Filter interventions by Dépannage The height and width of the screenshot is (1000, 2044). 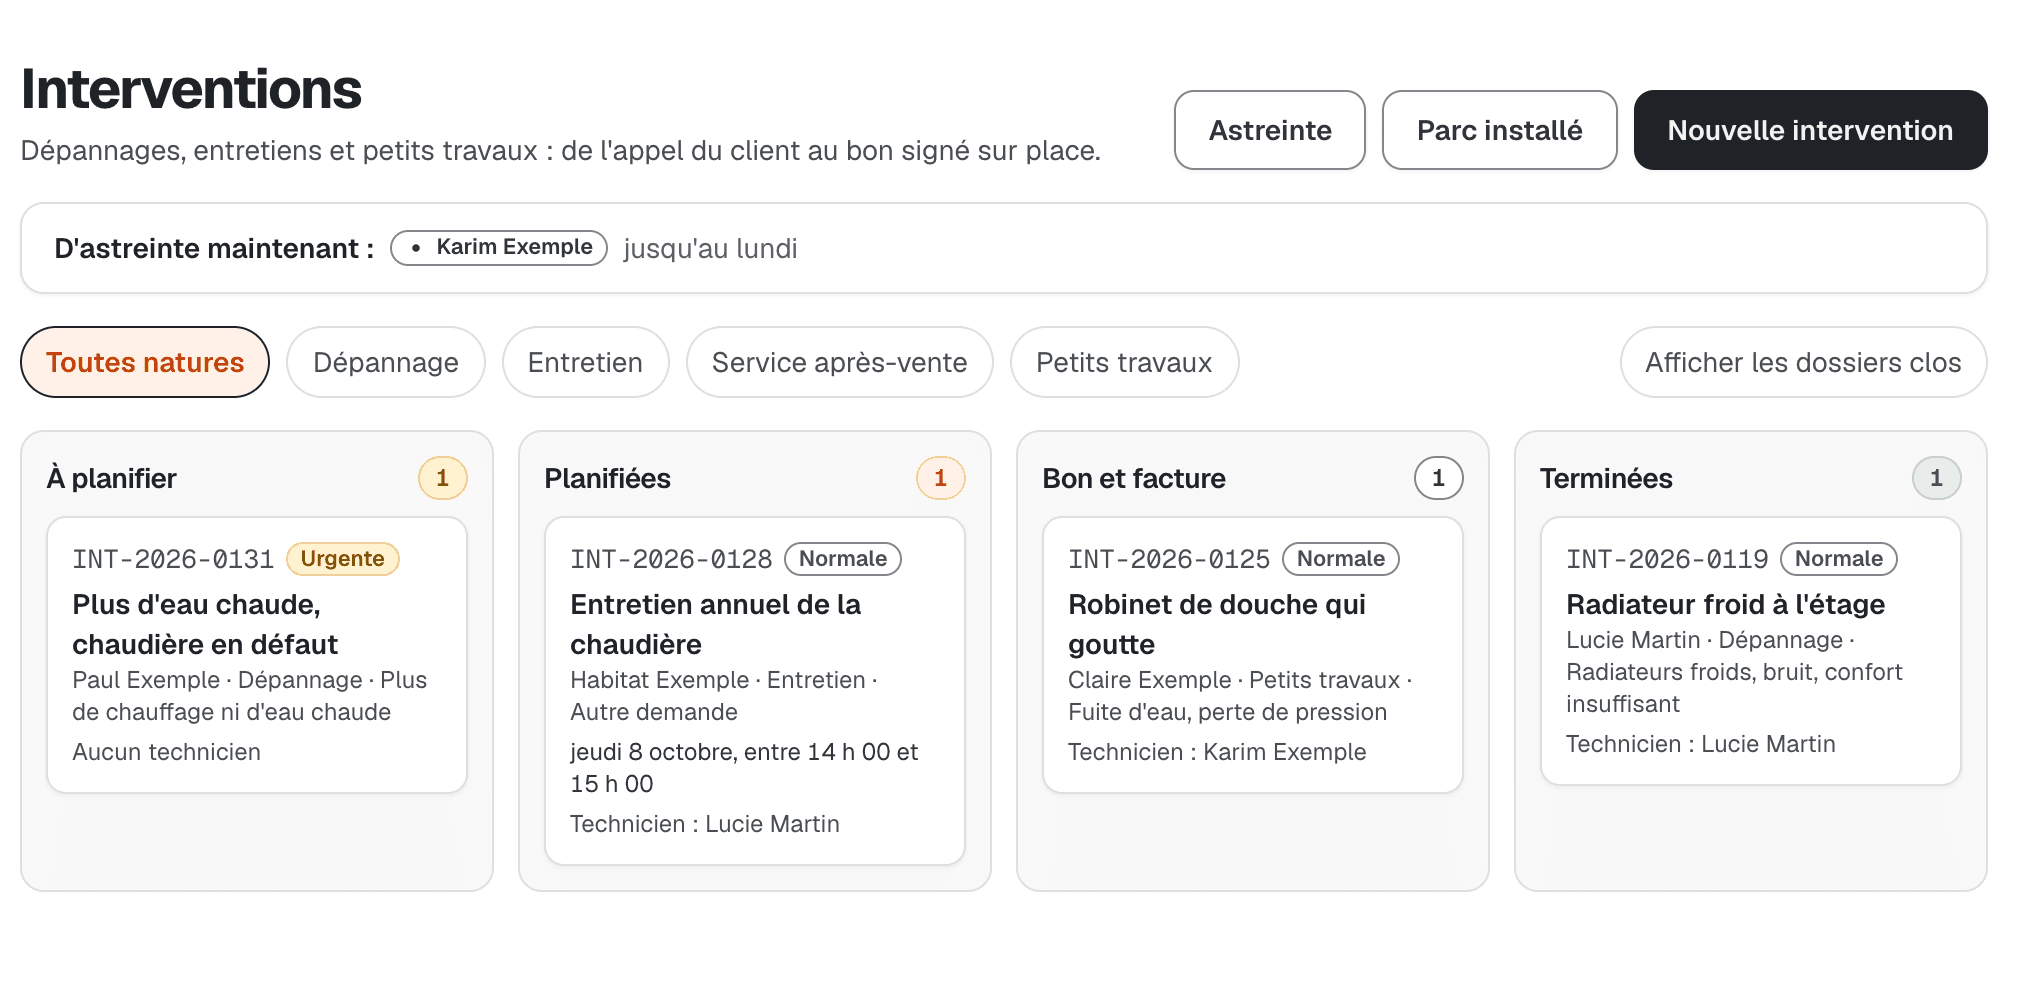(x=386, y=362)
